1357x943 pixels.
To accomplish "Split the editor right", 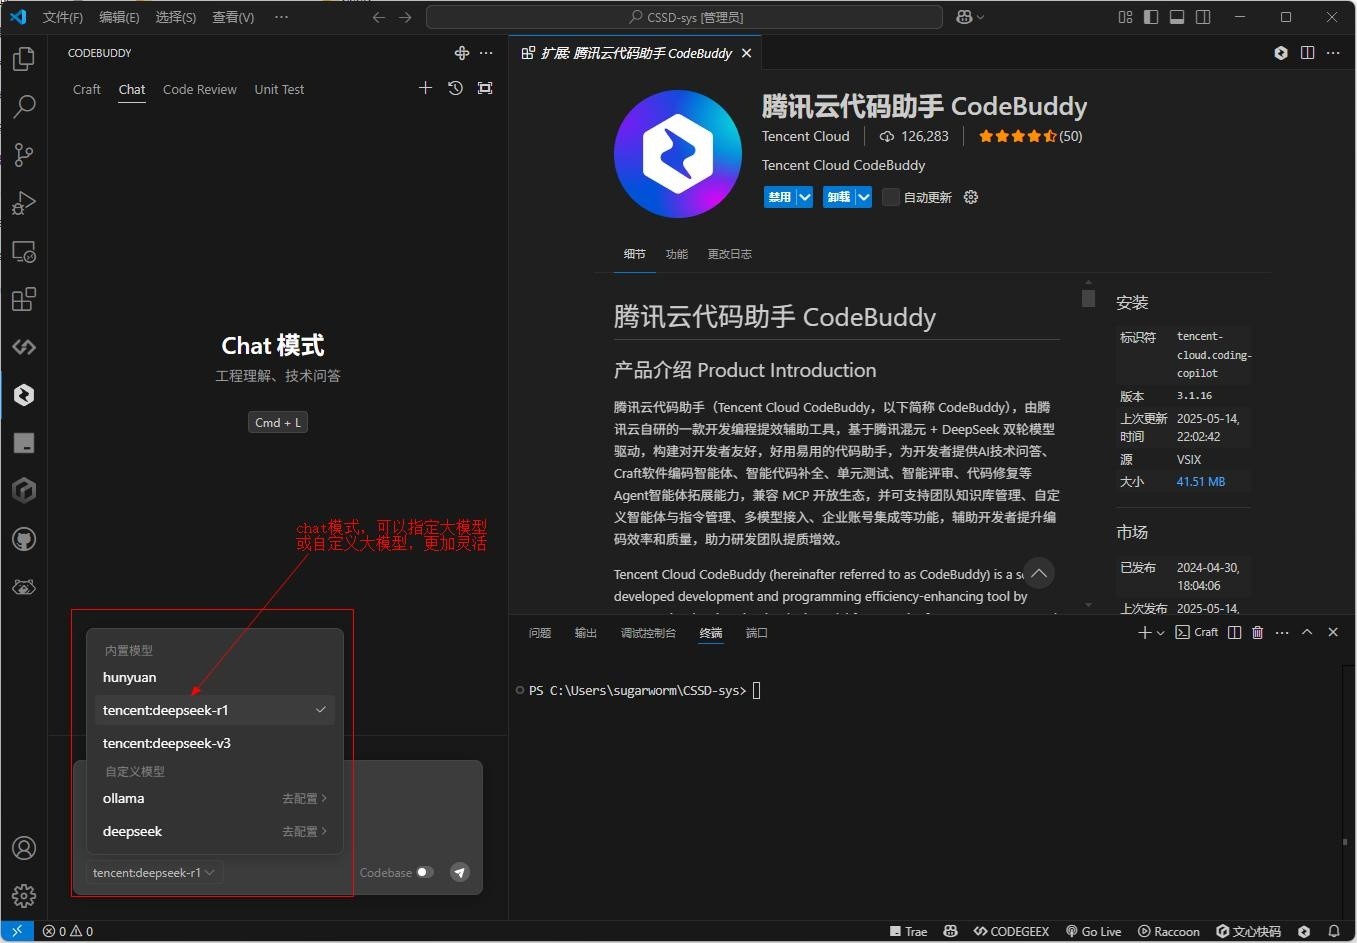I will point(1307,53).
